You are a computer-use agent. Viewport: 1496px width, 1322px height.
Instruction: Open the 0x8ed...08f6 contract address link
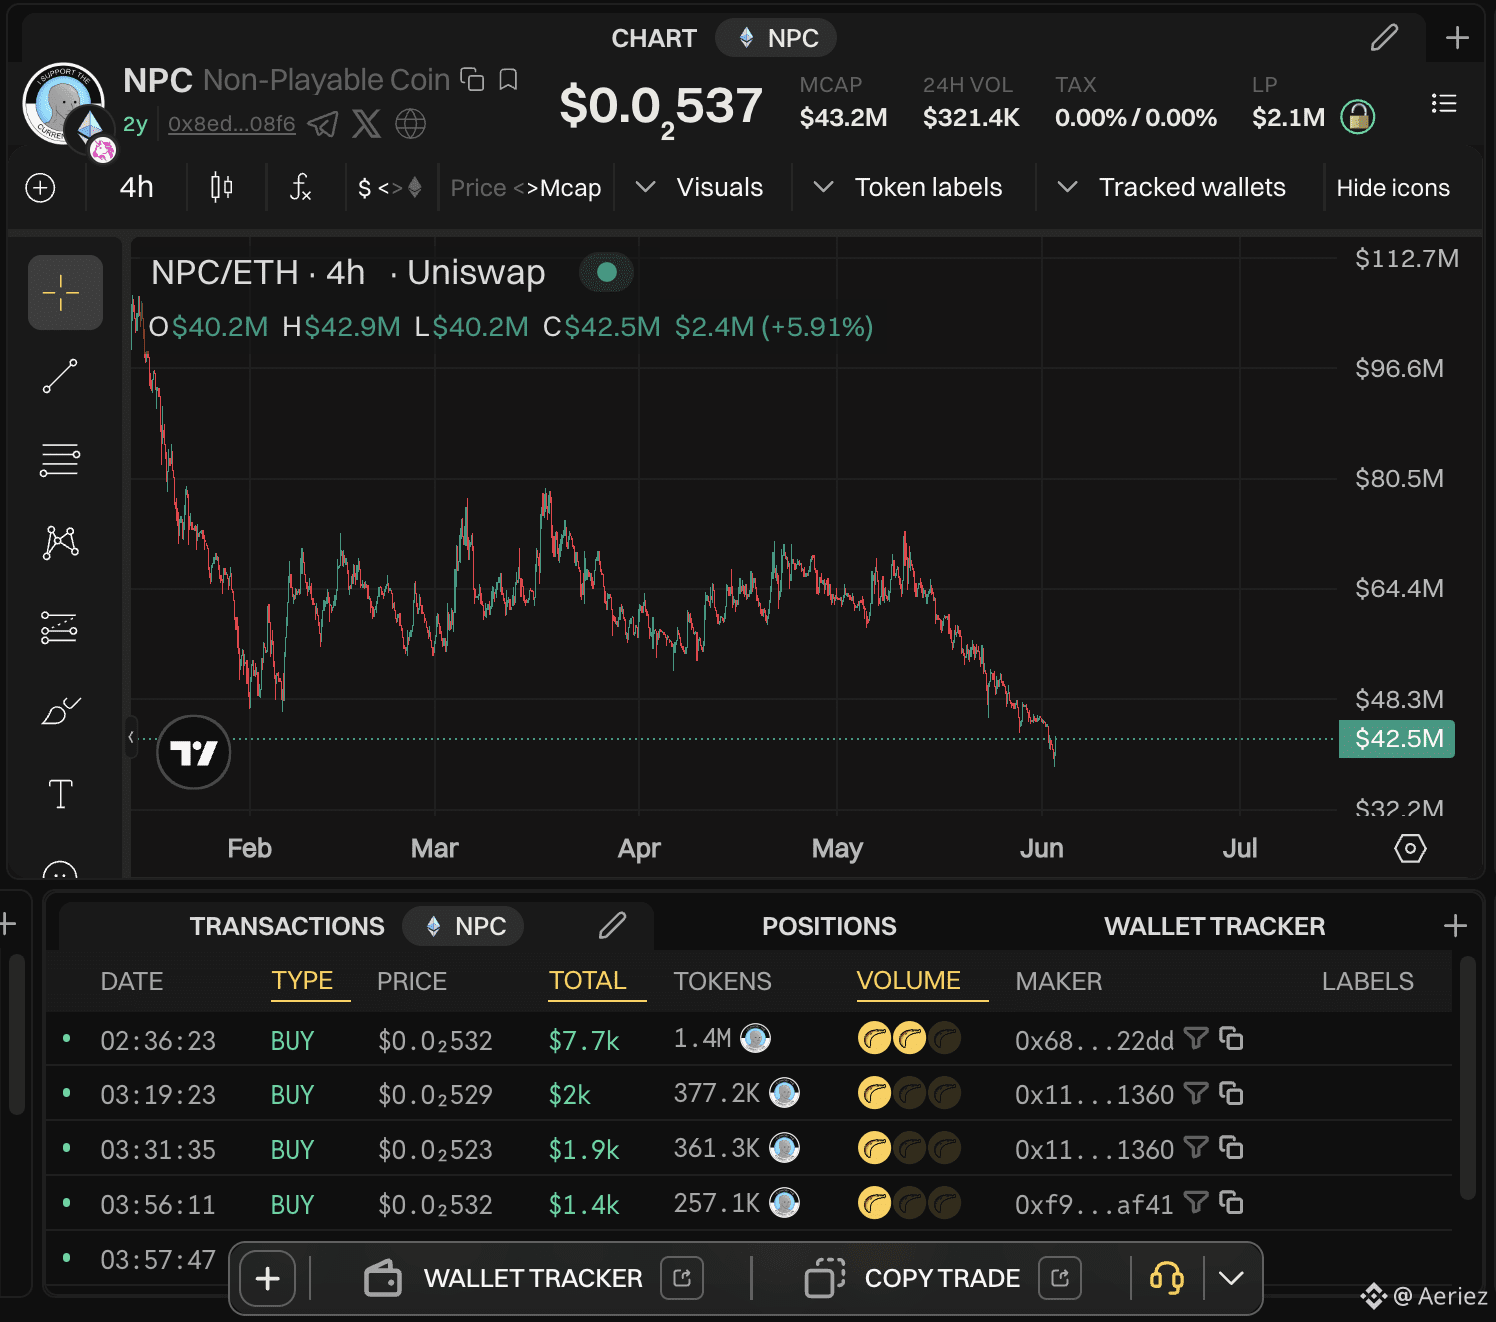(x=232, y=124)
